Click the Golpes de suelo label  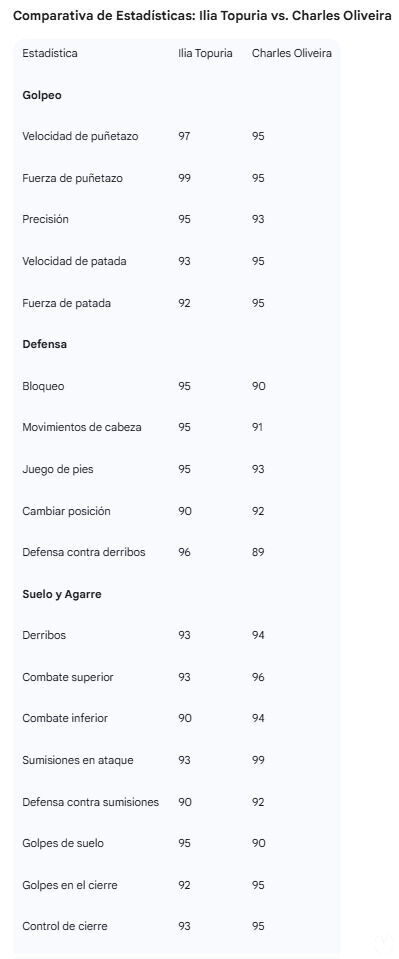[x=63, y=843]
